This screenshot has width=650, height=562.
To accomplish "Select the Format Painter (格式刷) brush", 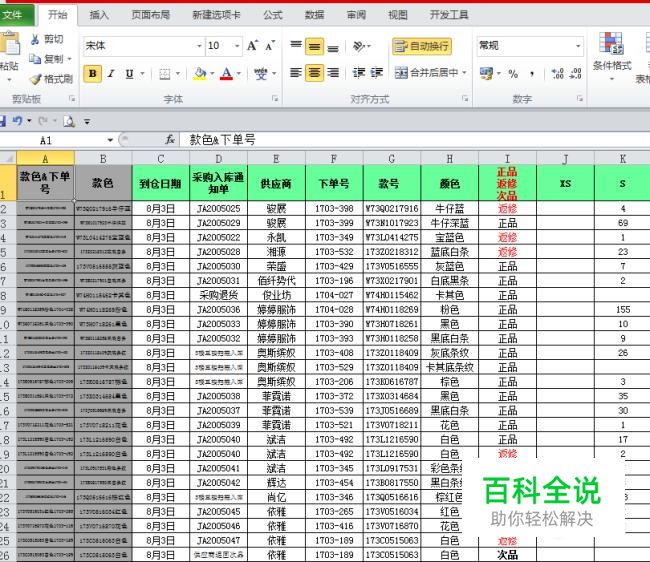I will tap(36, 79).
